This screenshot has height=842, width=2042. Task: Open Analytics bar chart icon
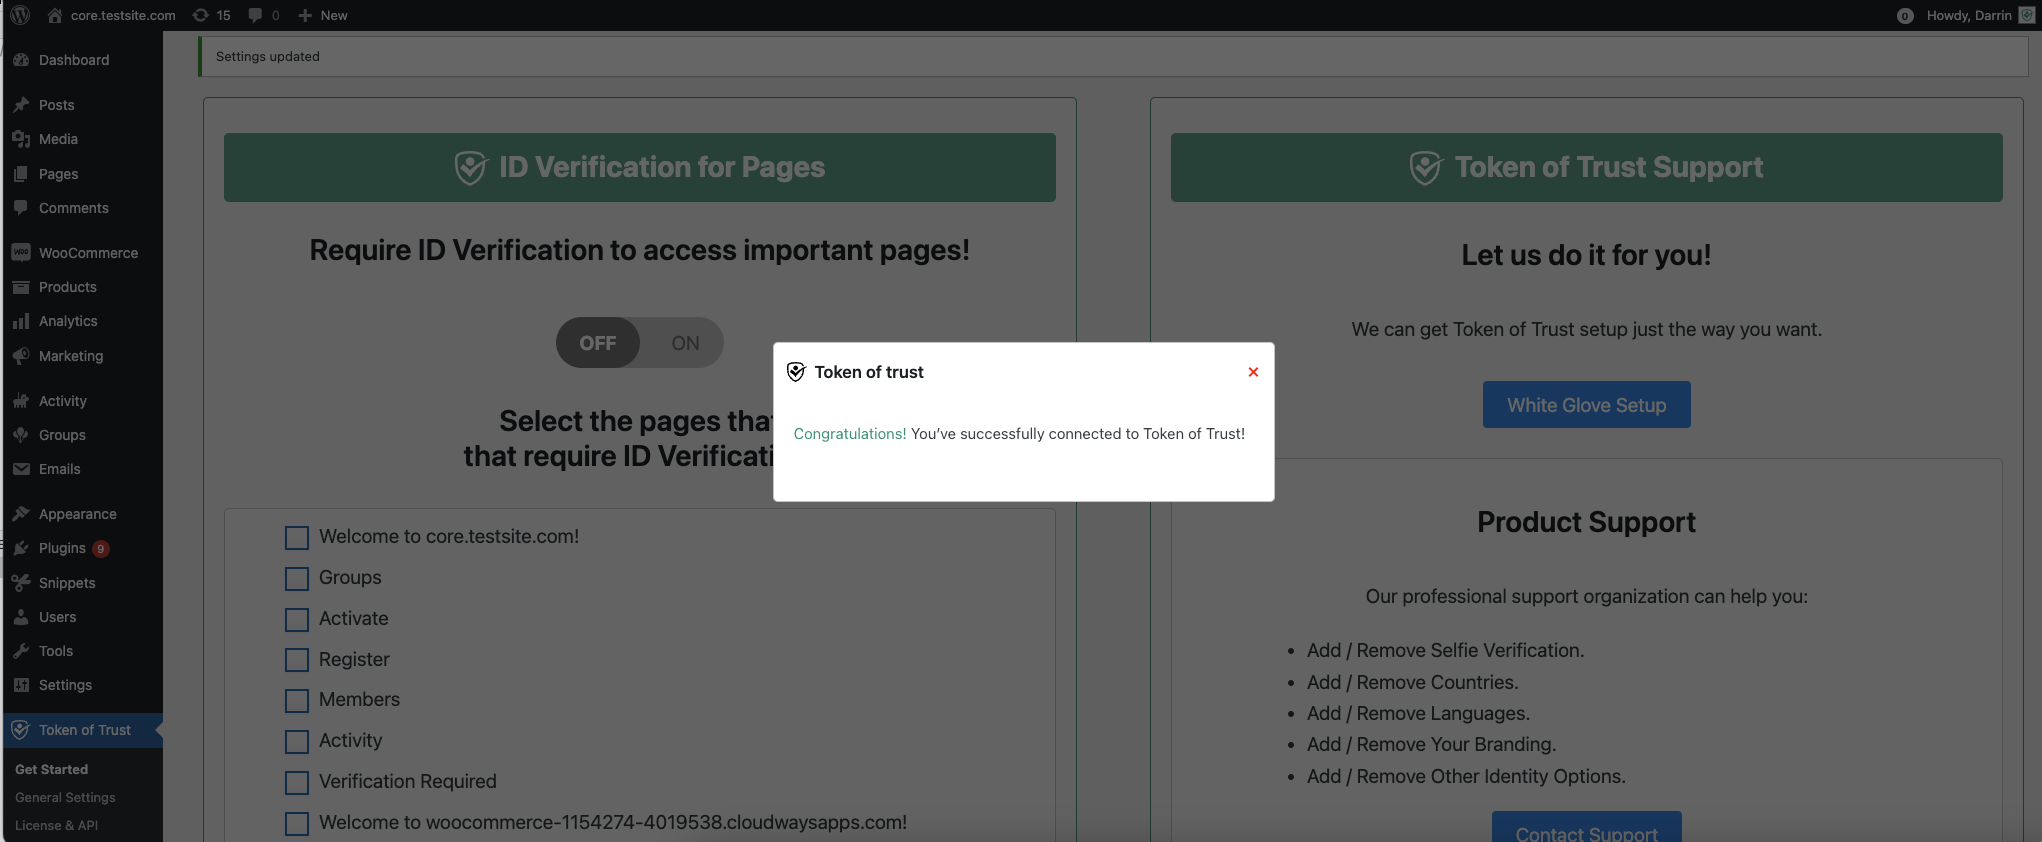21,321
